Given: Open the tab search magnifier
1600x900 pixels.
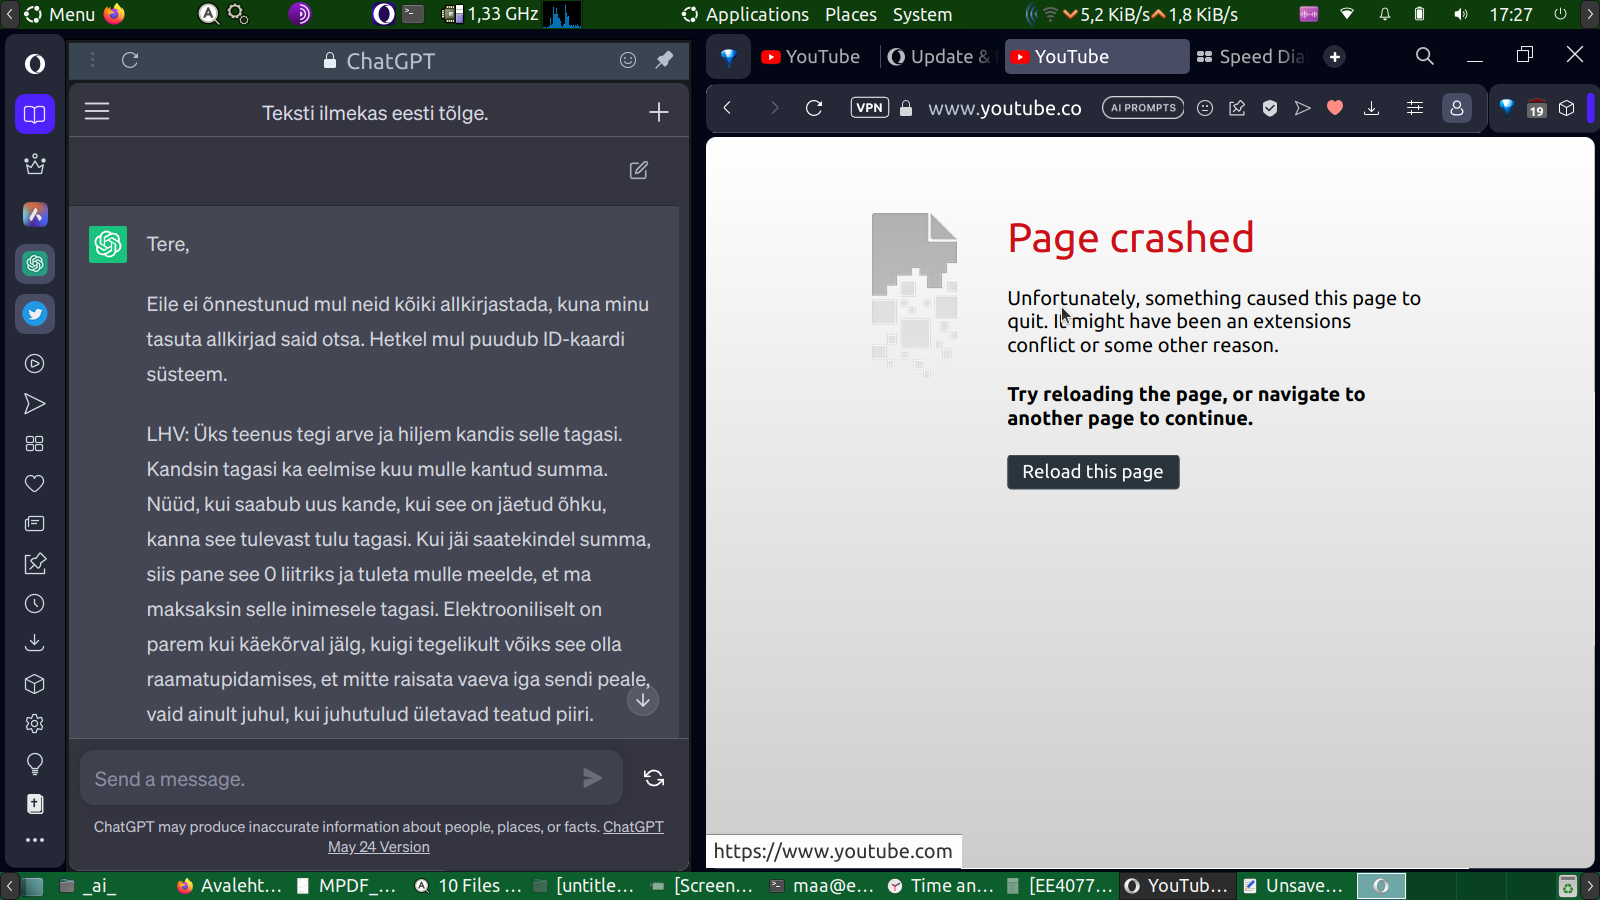Looking at the screenshot, I should (x=1425, y=57).
